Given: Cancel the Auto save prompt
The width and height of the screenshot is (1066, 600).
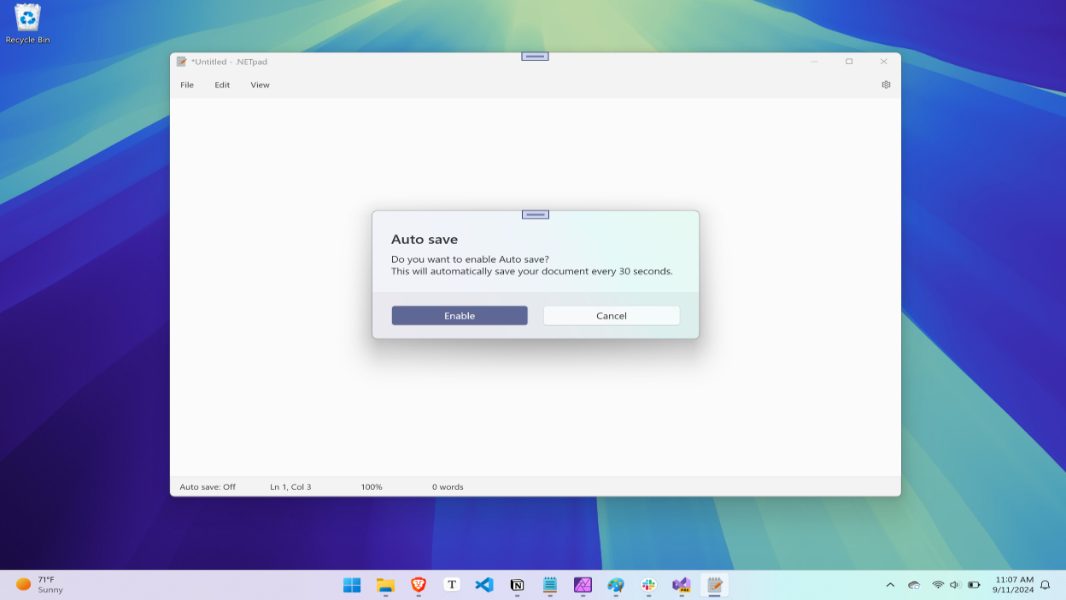Looking at the screenshot, I should [x=611, y=314].
